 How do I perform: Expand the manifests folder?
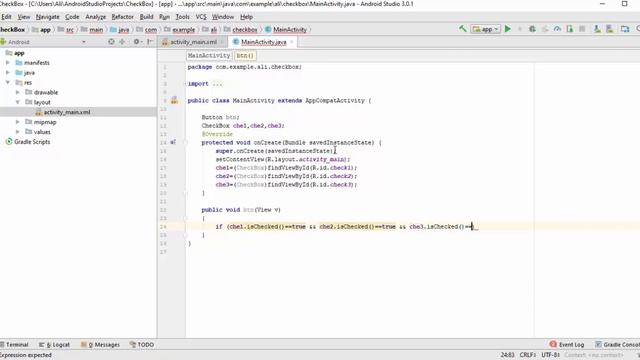pos(8,63)
